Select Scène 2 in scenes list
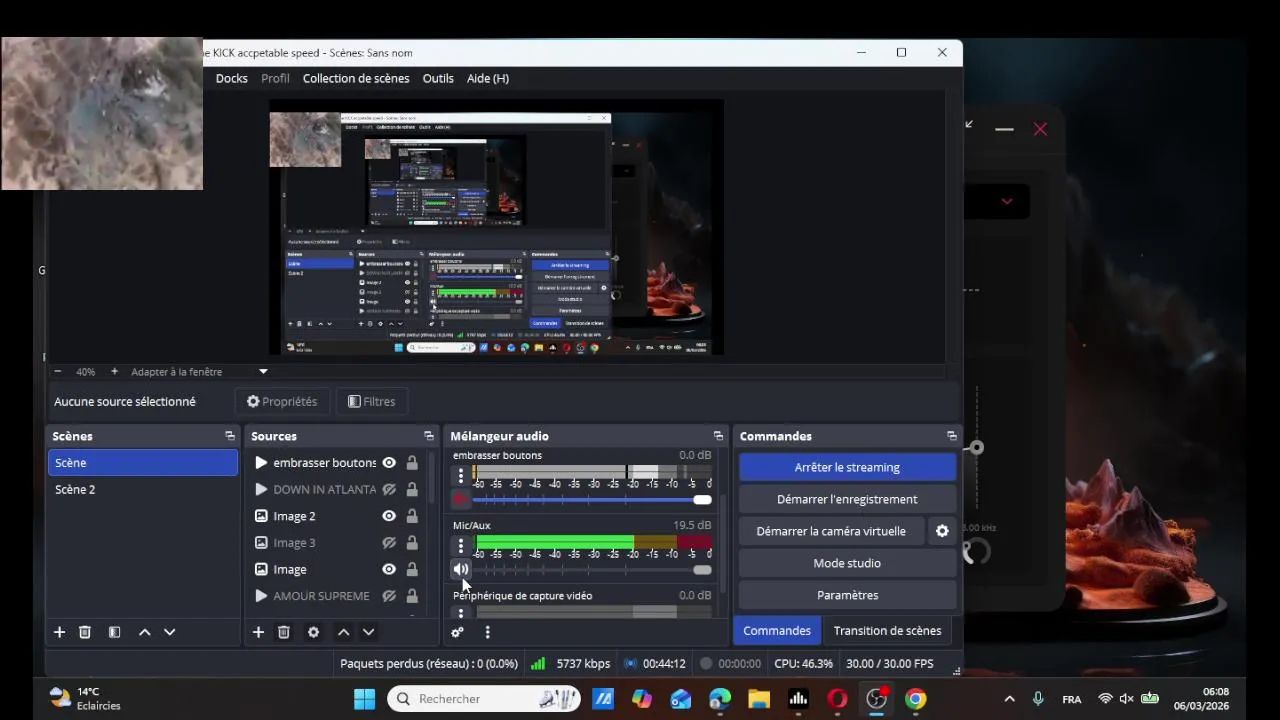Viewport: 1280px width, 720px height. [x=143, y=489]
